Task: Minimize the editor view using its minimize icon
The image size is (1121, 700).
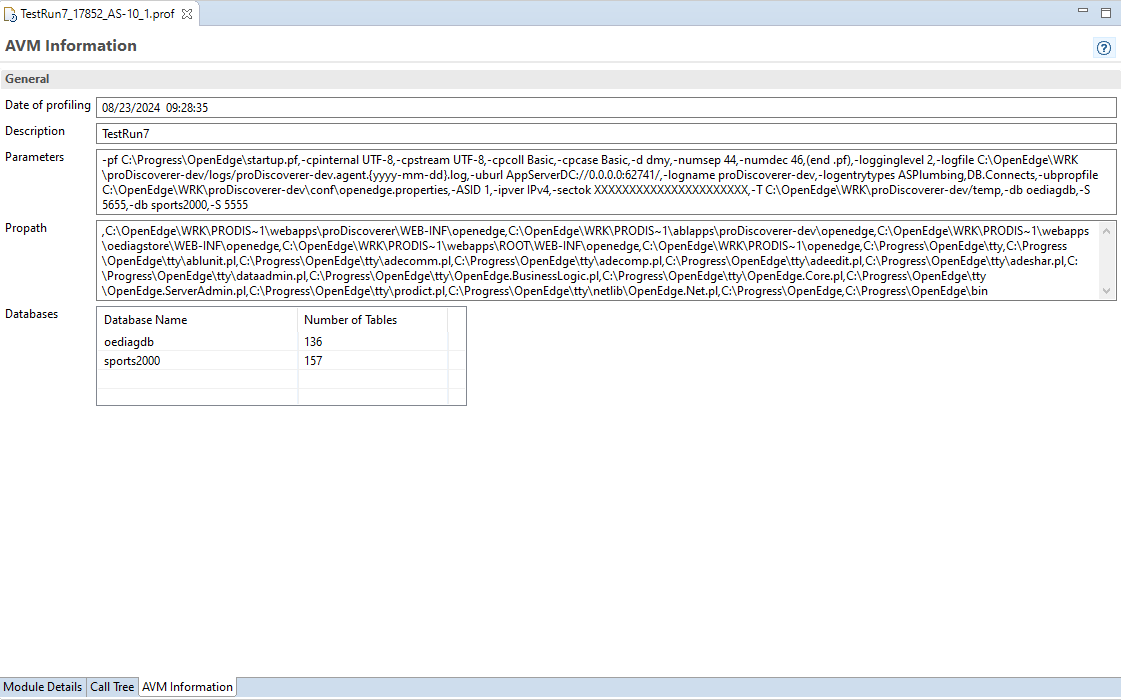Action: pyautogui.click(x=1083, y=10)
